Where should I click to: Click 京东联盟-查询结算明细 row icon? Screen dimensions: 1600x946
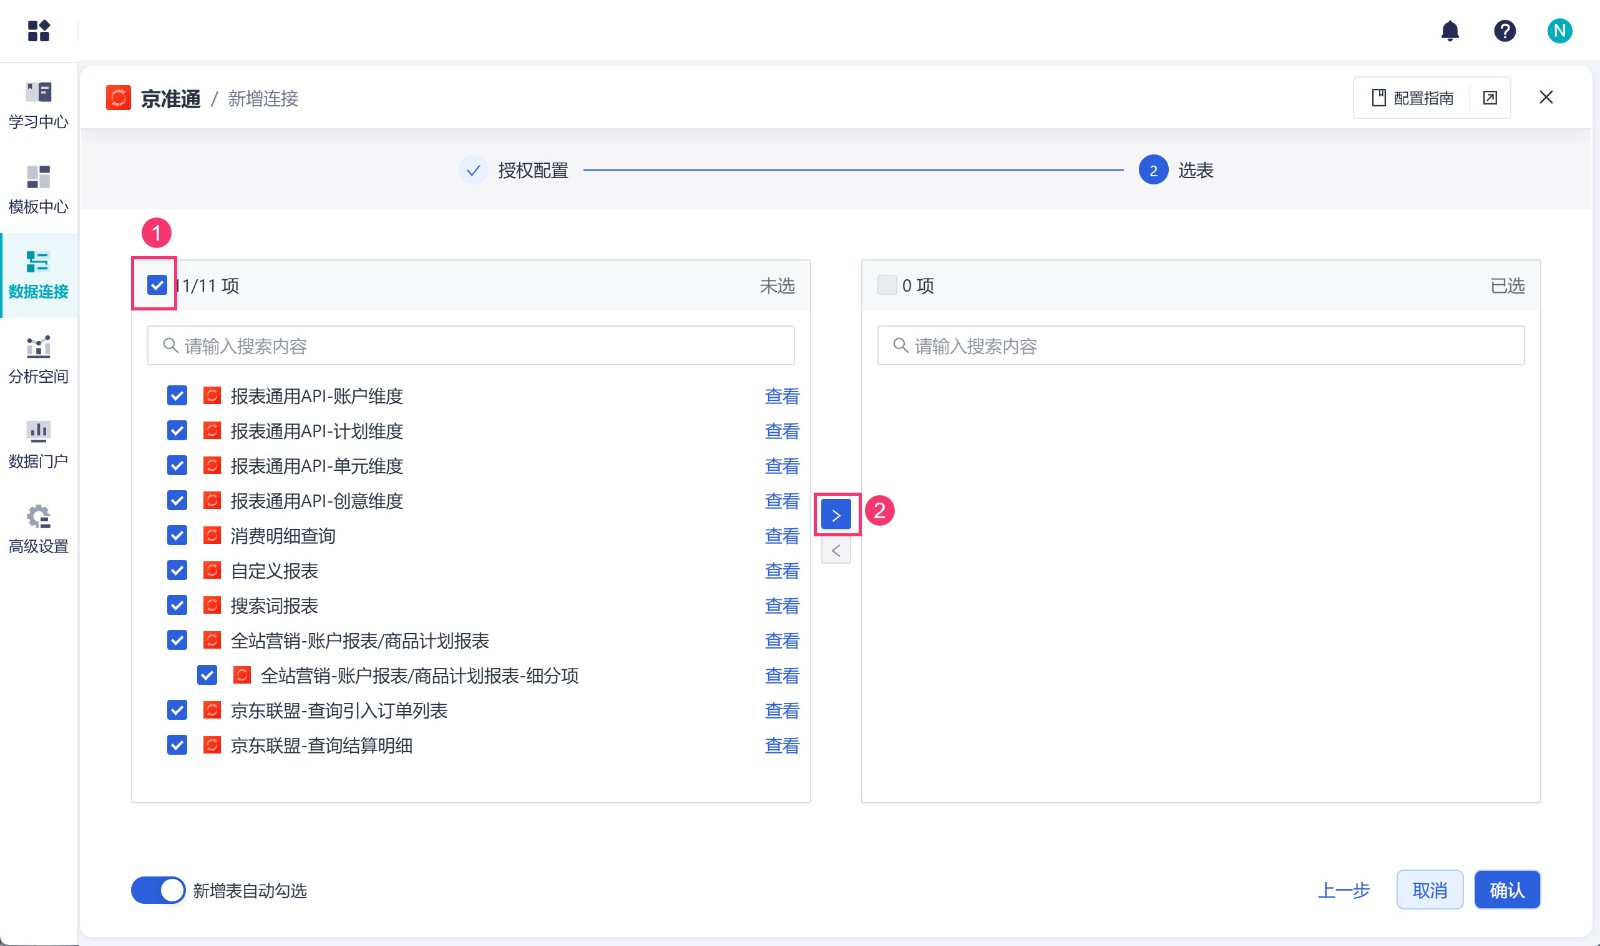coord(212,745)
